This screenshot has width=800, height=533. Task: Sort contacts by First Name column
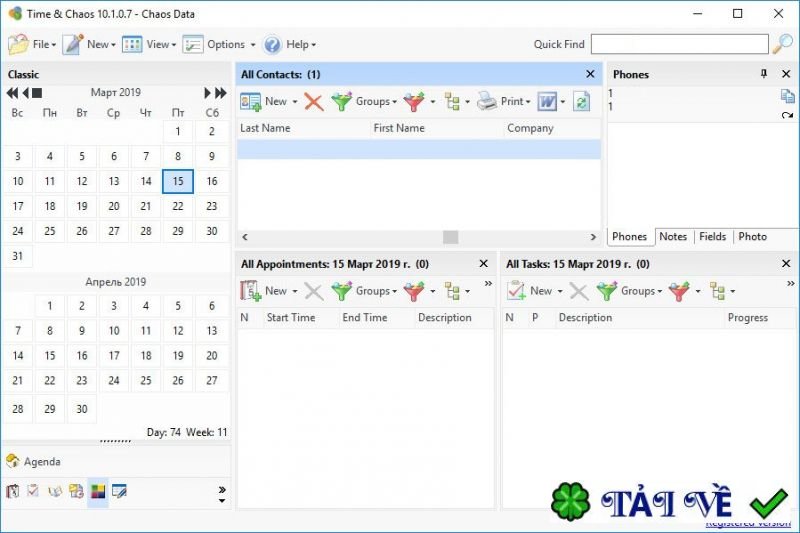pyautogui.click(x=437, y=129)
